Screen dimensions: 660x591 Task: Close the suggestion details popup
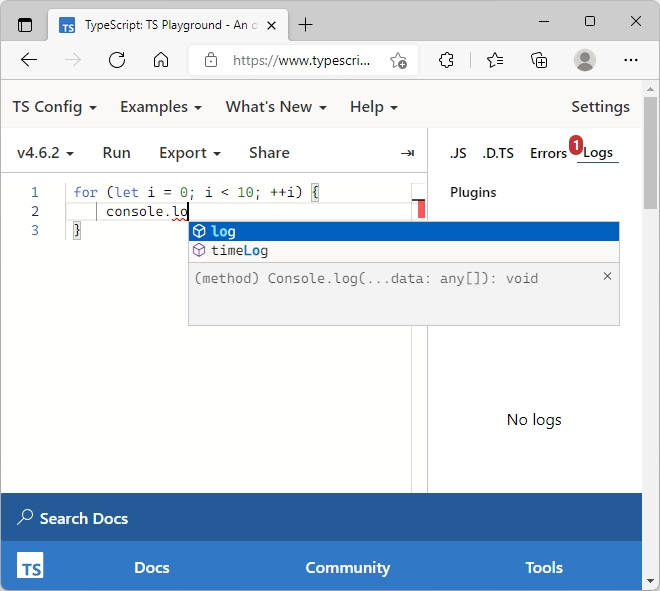(607, 276)
